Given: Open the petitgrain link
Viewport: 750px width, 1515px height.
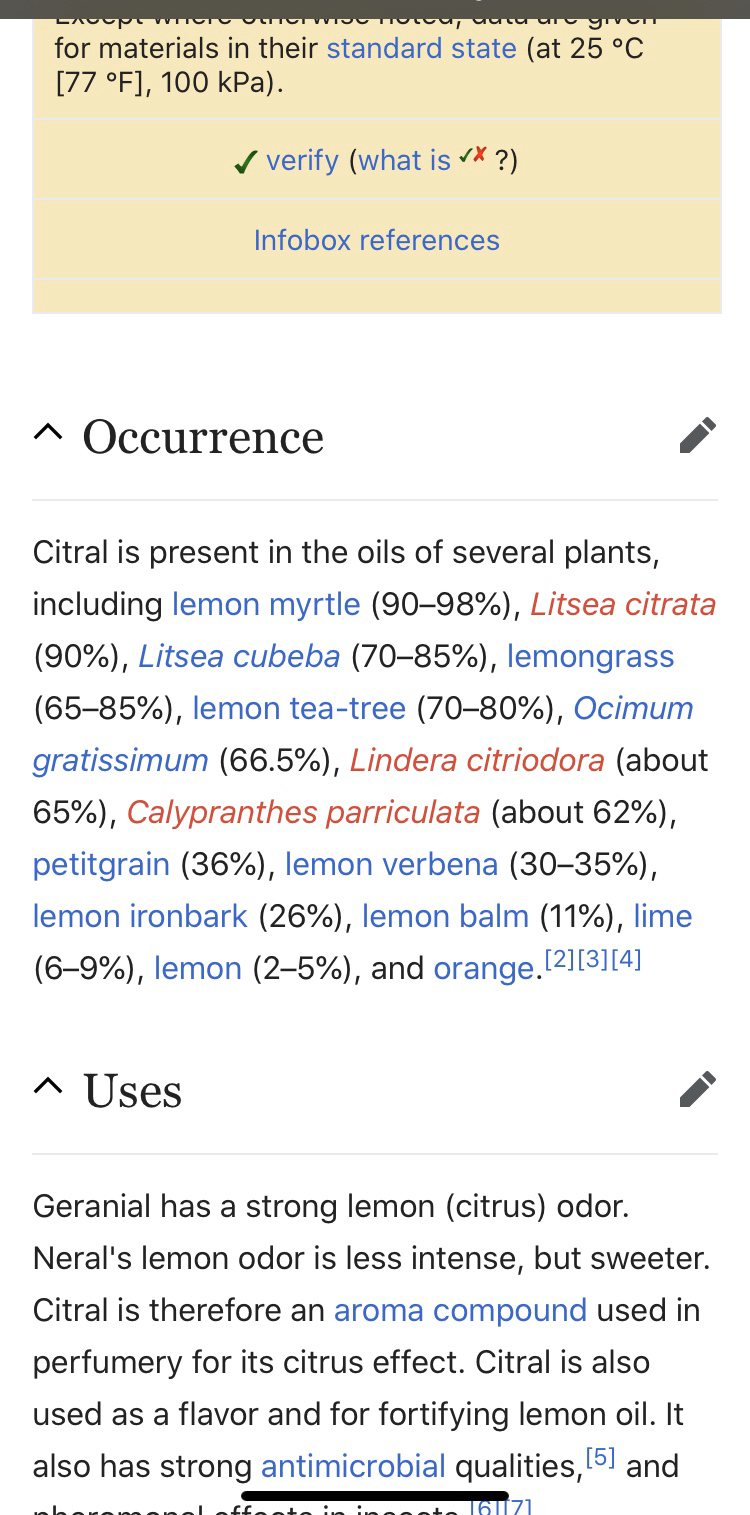Looking at the screenshot, I should point(101,864).
